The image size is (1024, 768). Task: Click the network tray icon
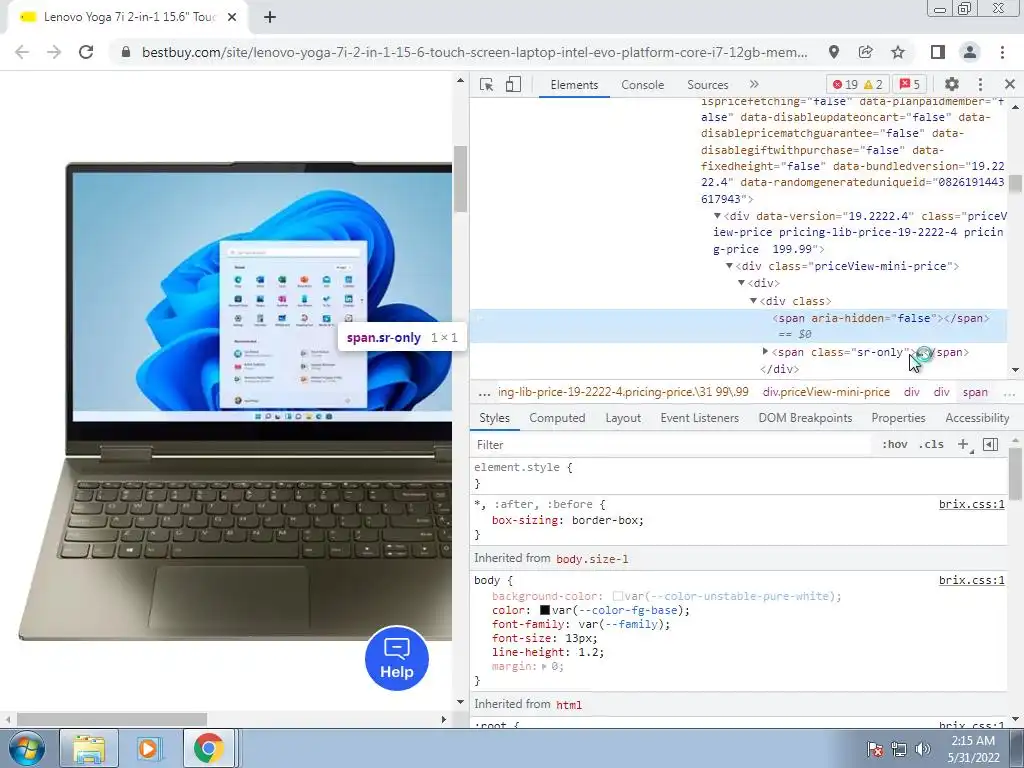899,749
